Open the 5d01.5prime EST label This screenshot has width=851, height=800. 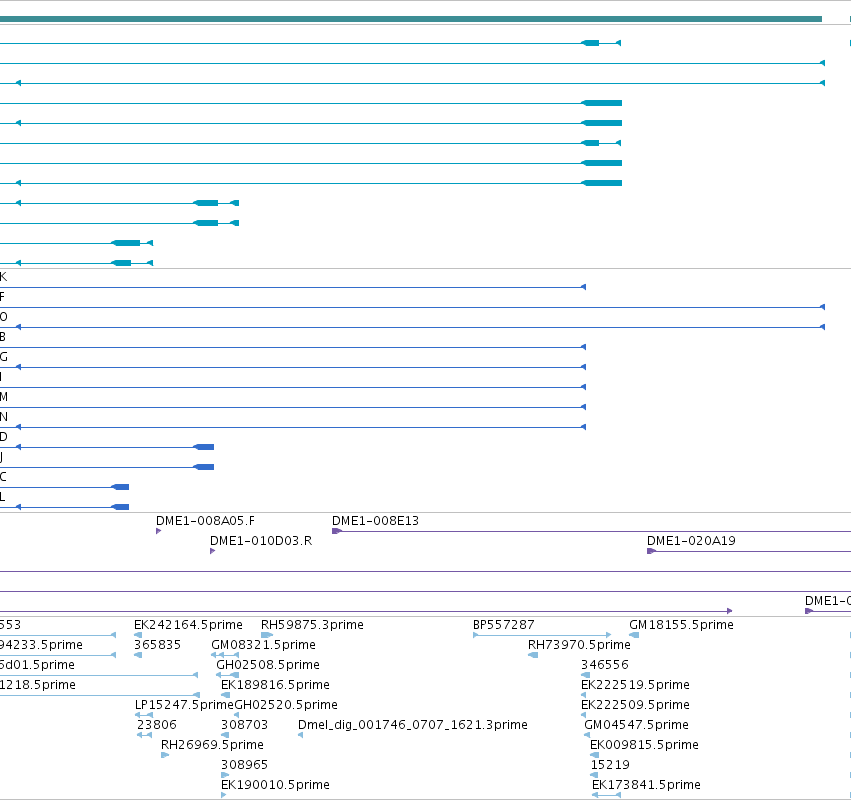(37, 665)
